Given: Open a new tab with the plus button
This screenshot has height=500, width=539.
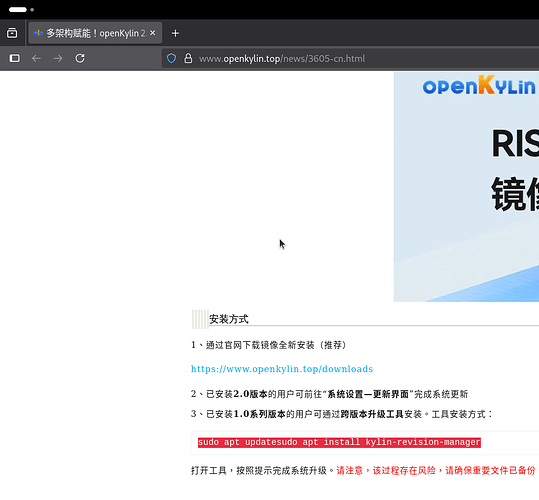Looking at the screenshot, I should (175, 33).
